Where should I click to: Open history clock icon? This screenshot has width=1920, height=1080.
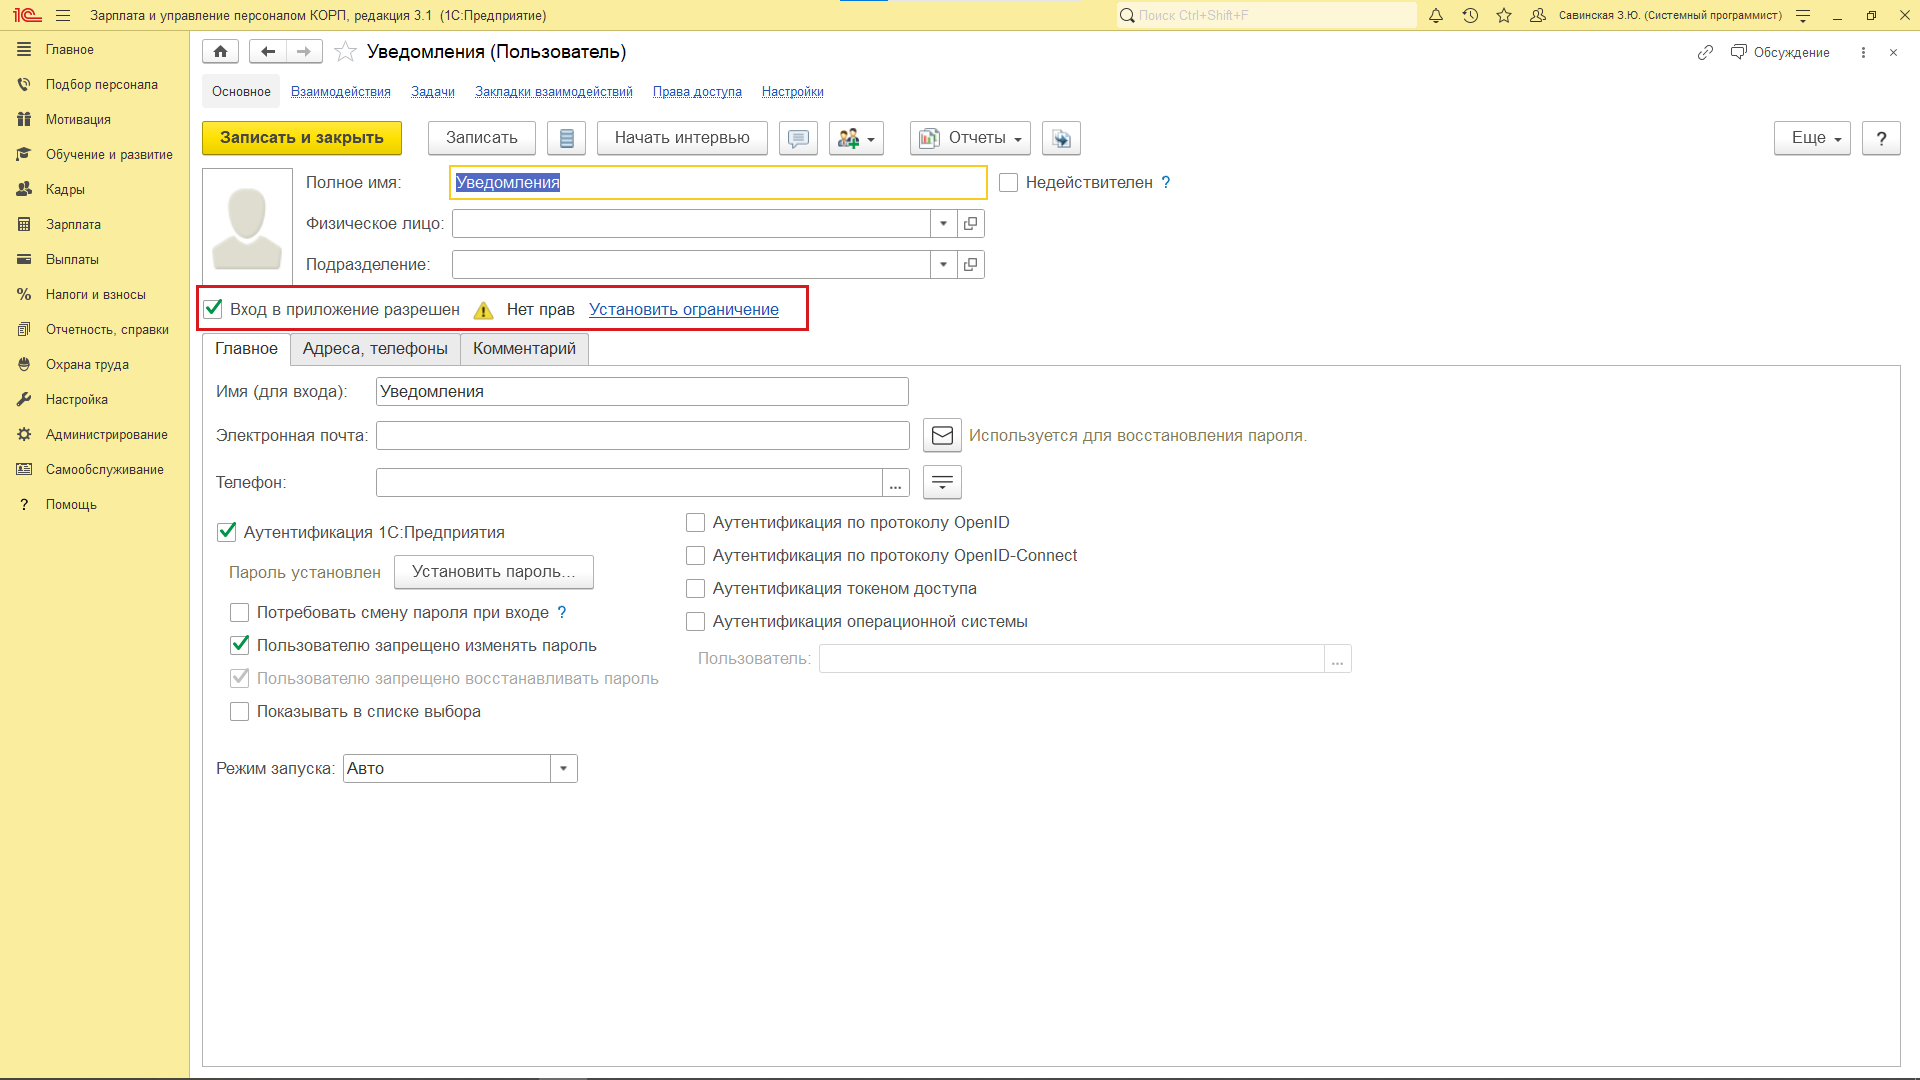pos(1470,15)
